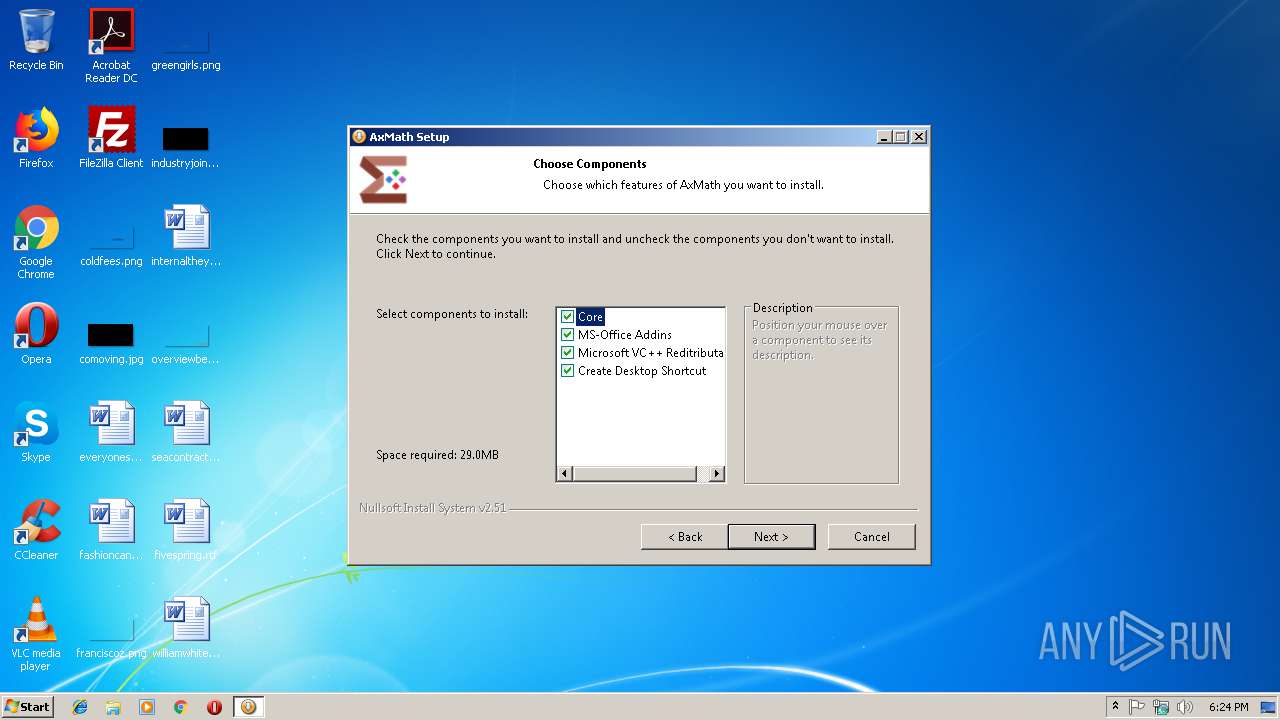The image size is (1280, 720).
Task: Select the industryjoin file icon
Action: point(186,145)
